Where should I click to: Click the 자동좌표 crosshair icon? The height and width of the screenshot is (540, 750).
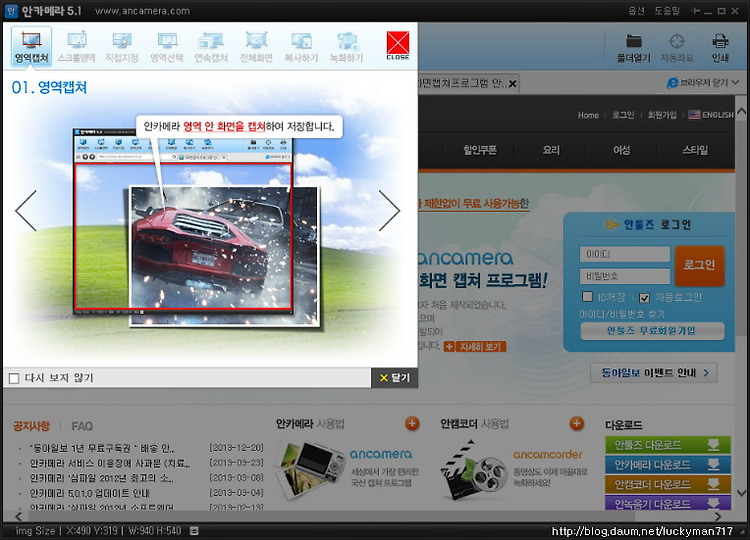click(x=676, y=47)
